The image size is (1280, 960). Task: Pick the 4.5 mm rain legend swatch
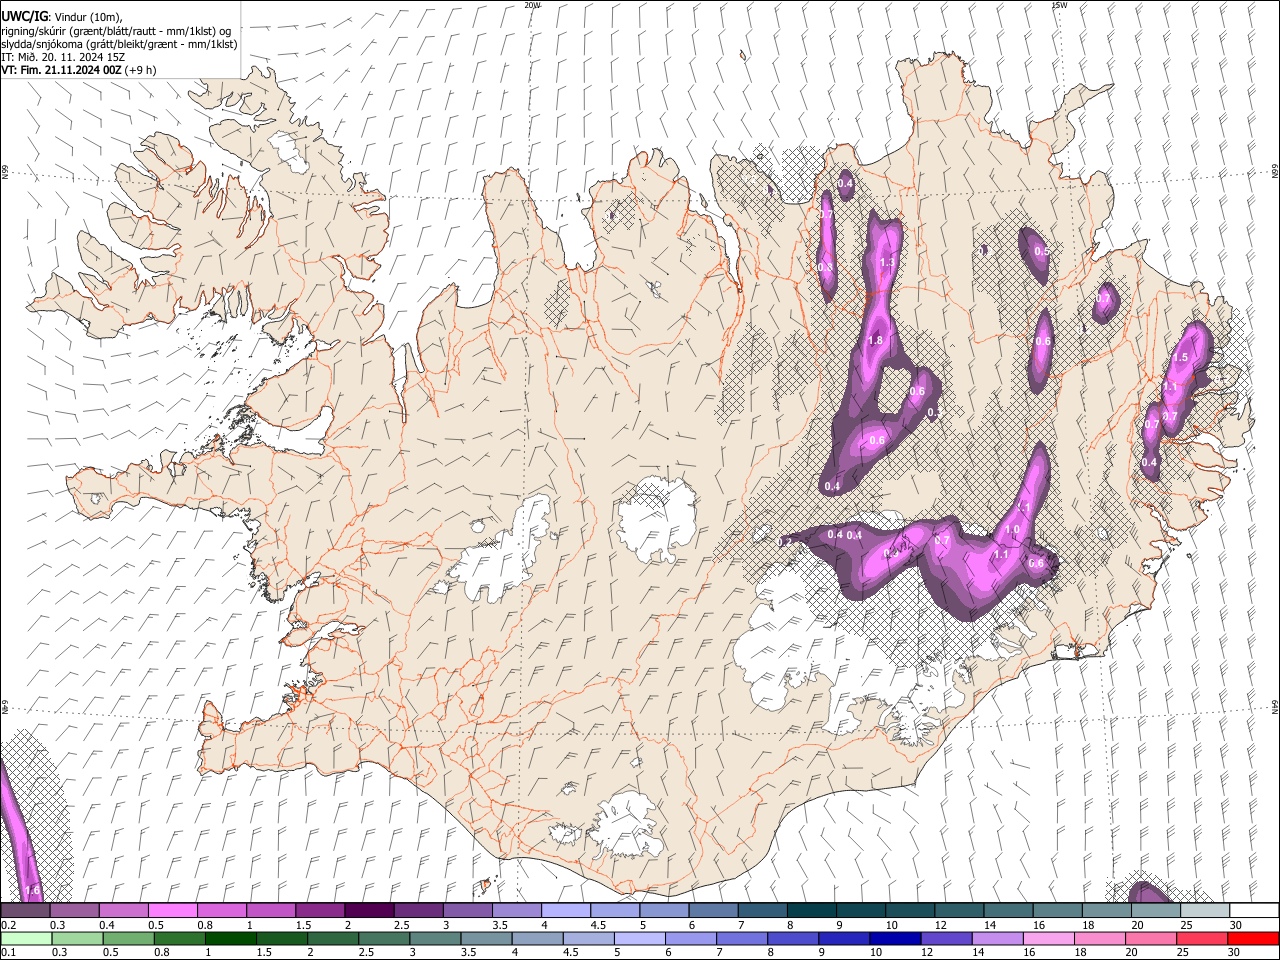point(589,939)
